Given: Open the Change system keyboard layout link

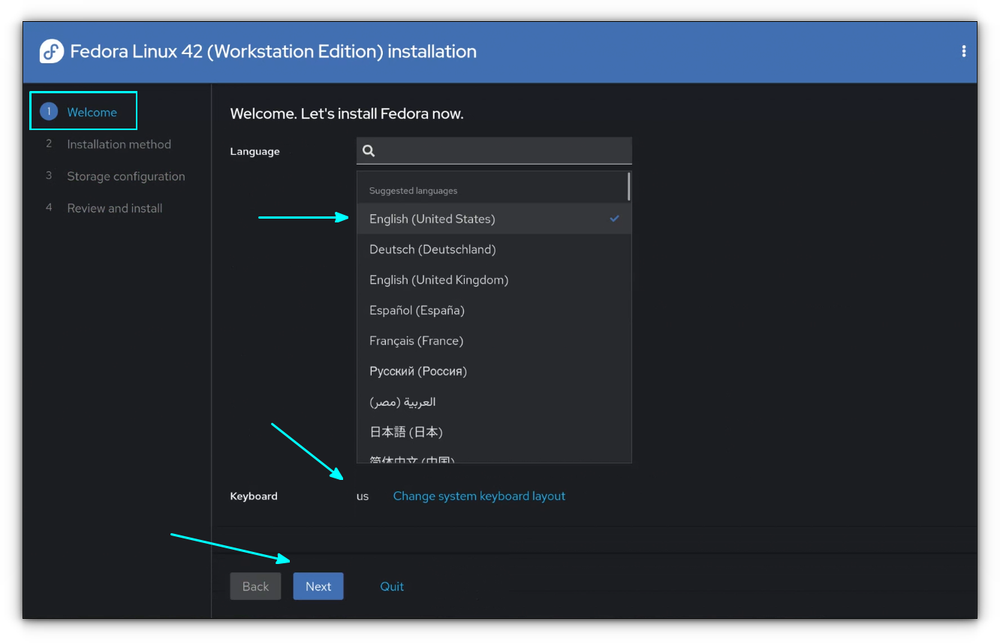Looking at the screenshot, I should [x=478, y=496].
